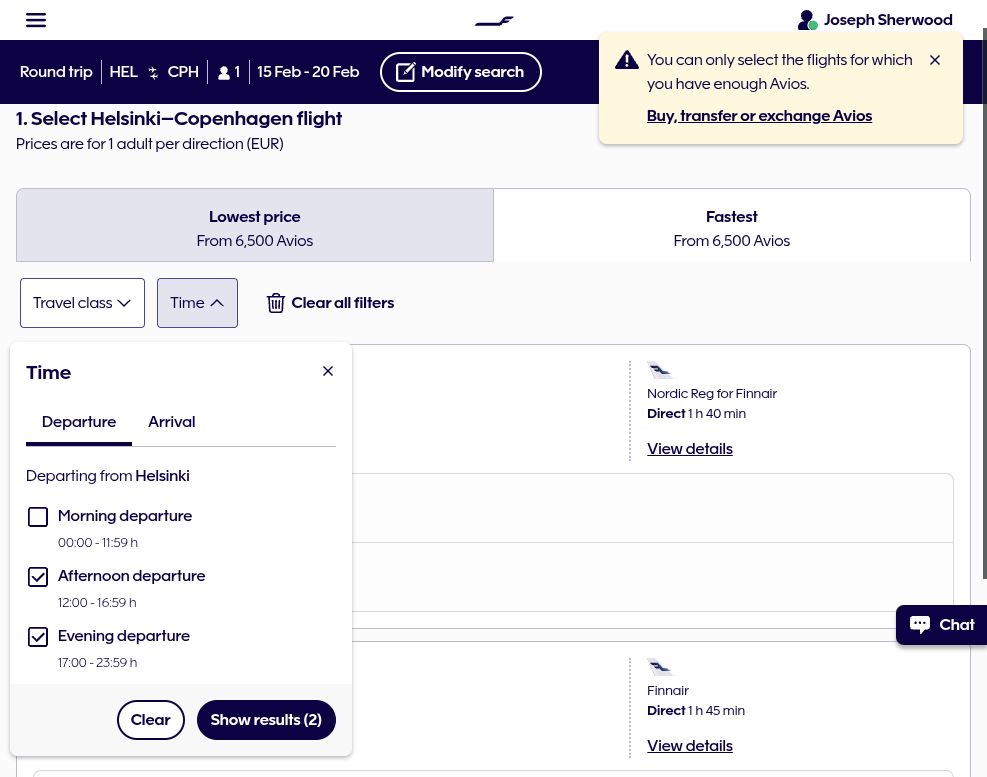Click 'Direct 1 h 40 min' flight text
The height and width of the screenshot is (777, 987).
(696, 414)
